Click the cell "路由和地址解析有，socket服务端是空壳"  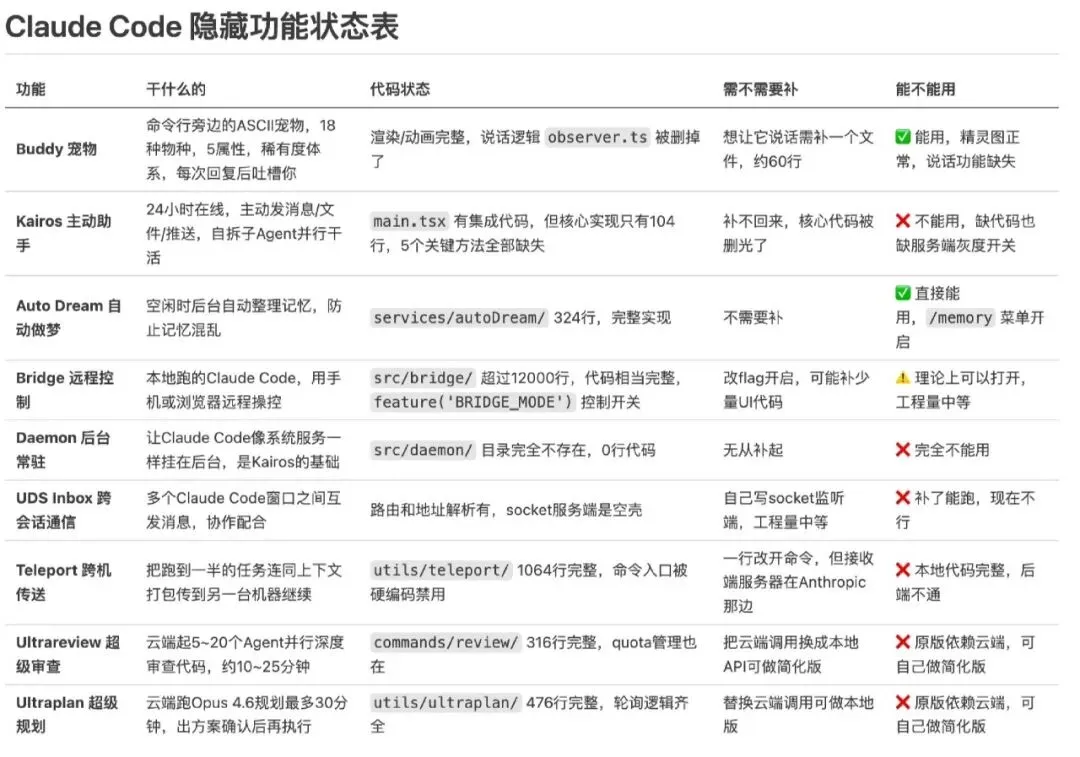click(506, 510)
